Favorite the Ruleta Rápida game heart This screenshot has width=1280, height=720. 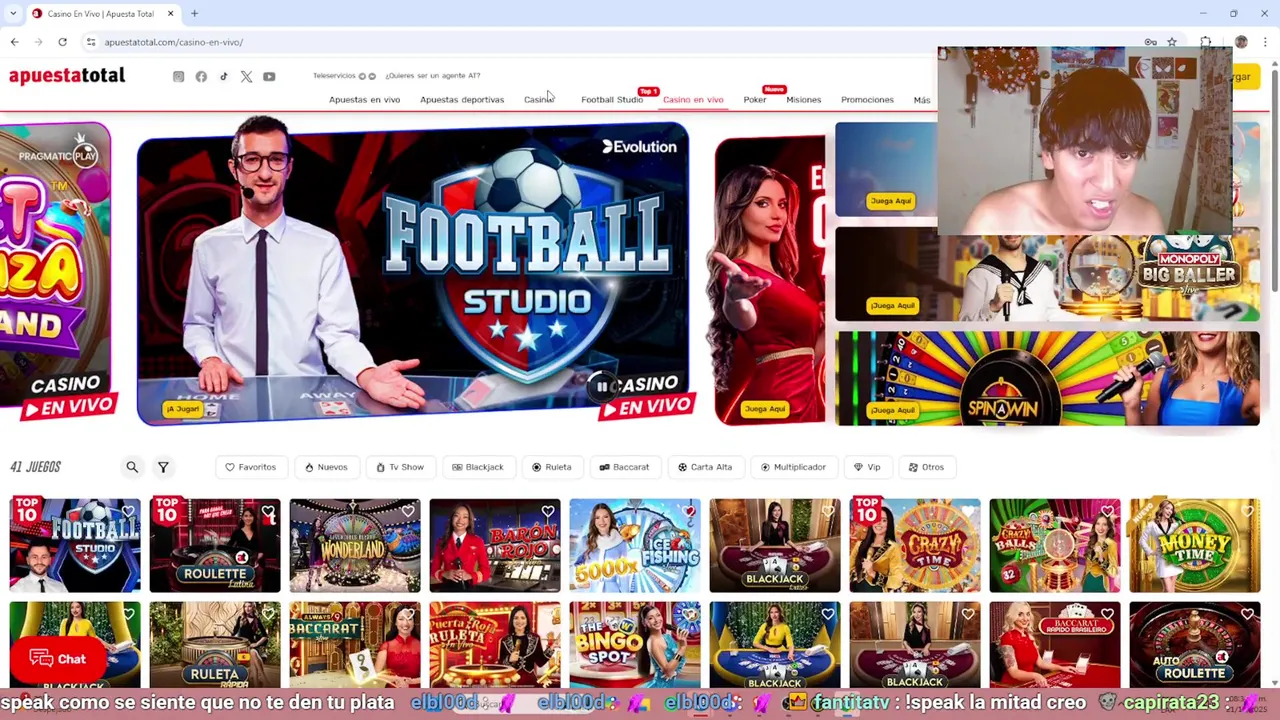coord(268,614)
